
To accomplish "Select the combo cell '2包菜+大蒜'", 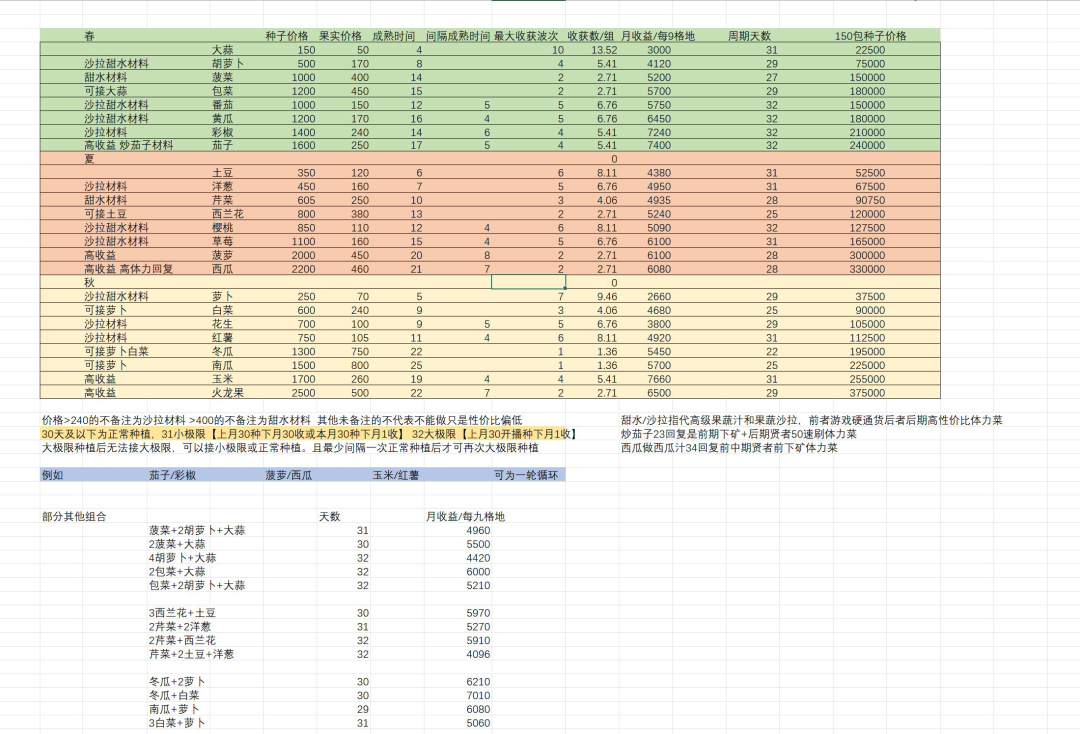I will 177,572.
